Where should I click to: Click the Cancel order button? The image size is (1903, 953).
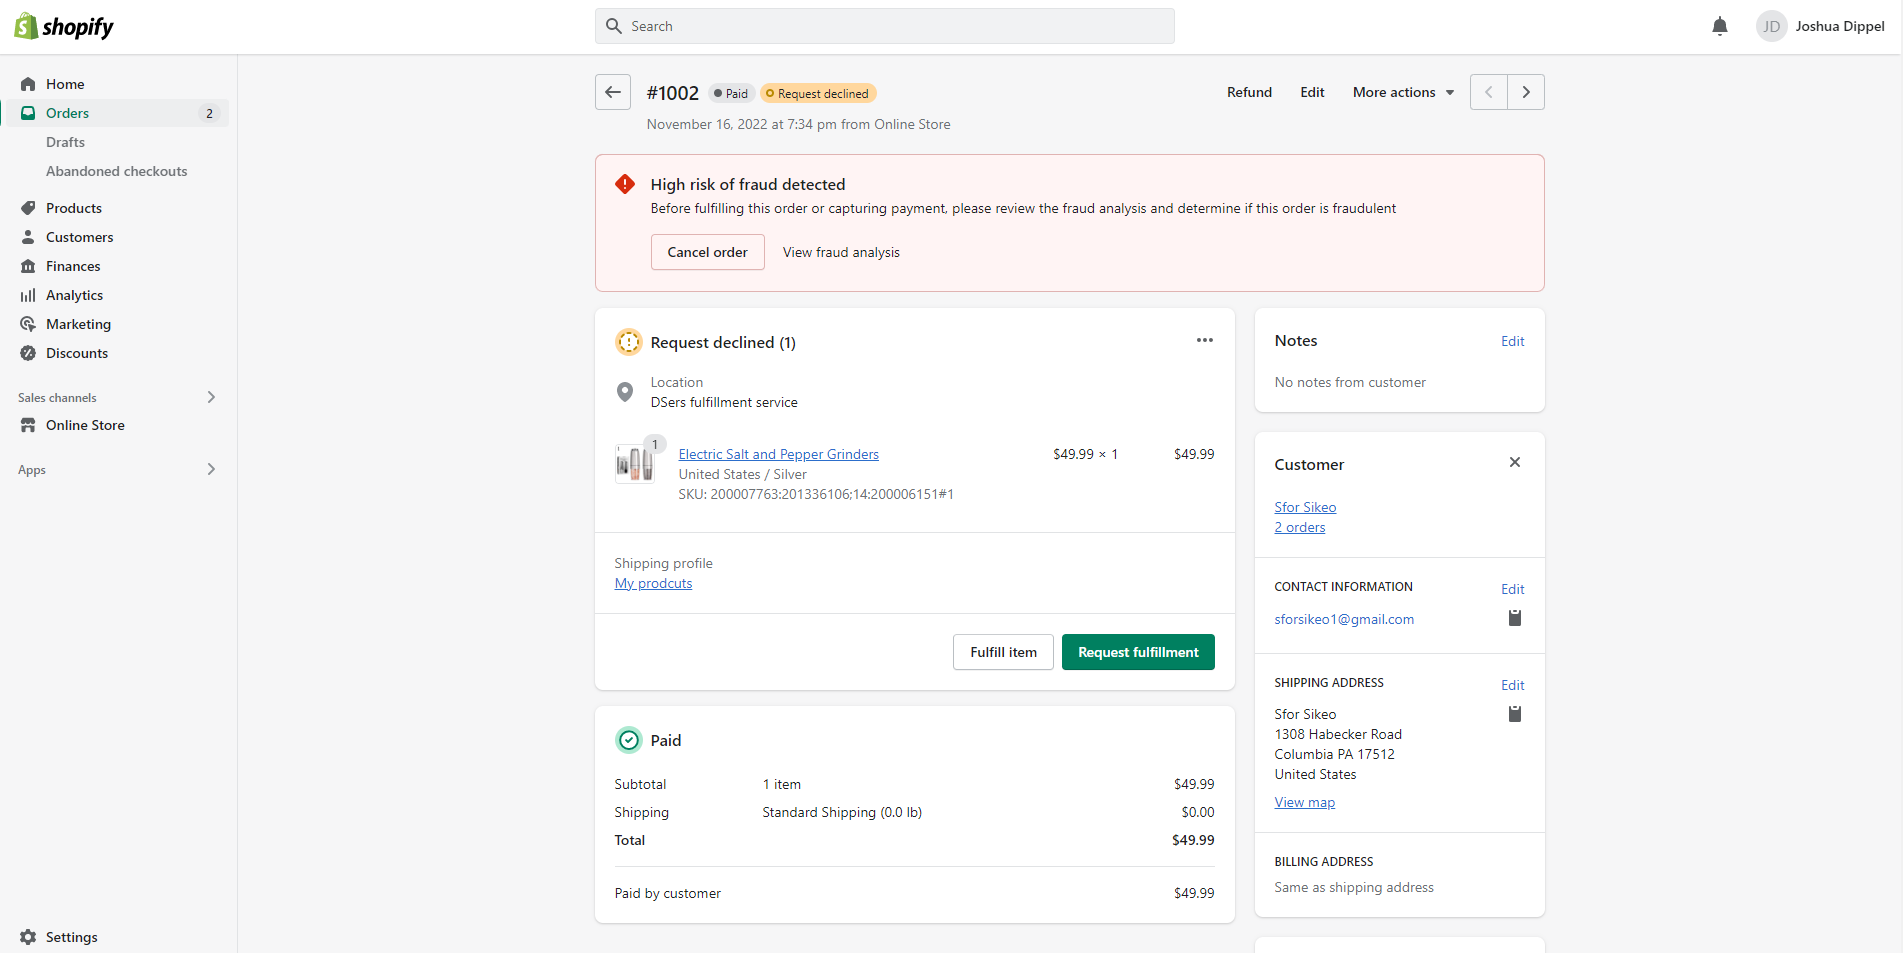click(x=707, y=252)
